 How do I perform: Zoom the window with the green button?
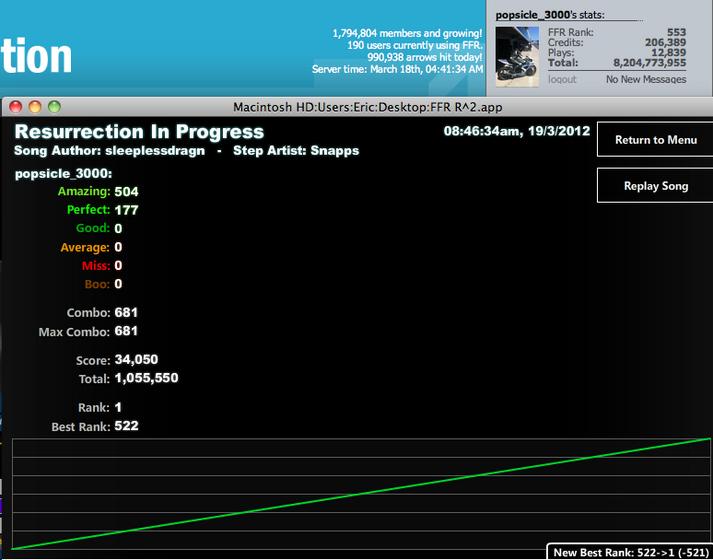[54, 107]
